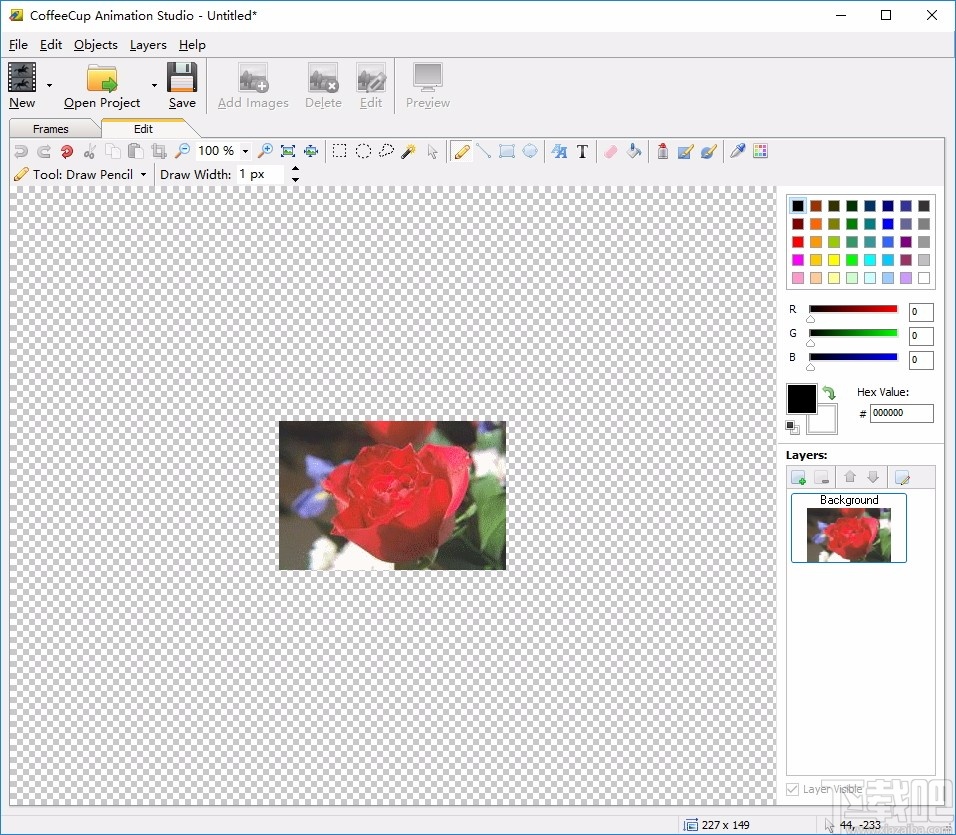956x835 pixels.
Task: Select the Eraser tool
Action: coord(610,151)
